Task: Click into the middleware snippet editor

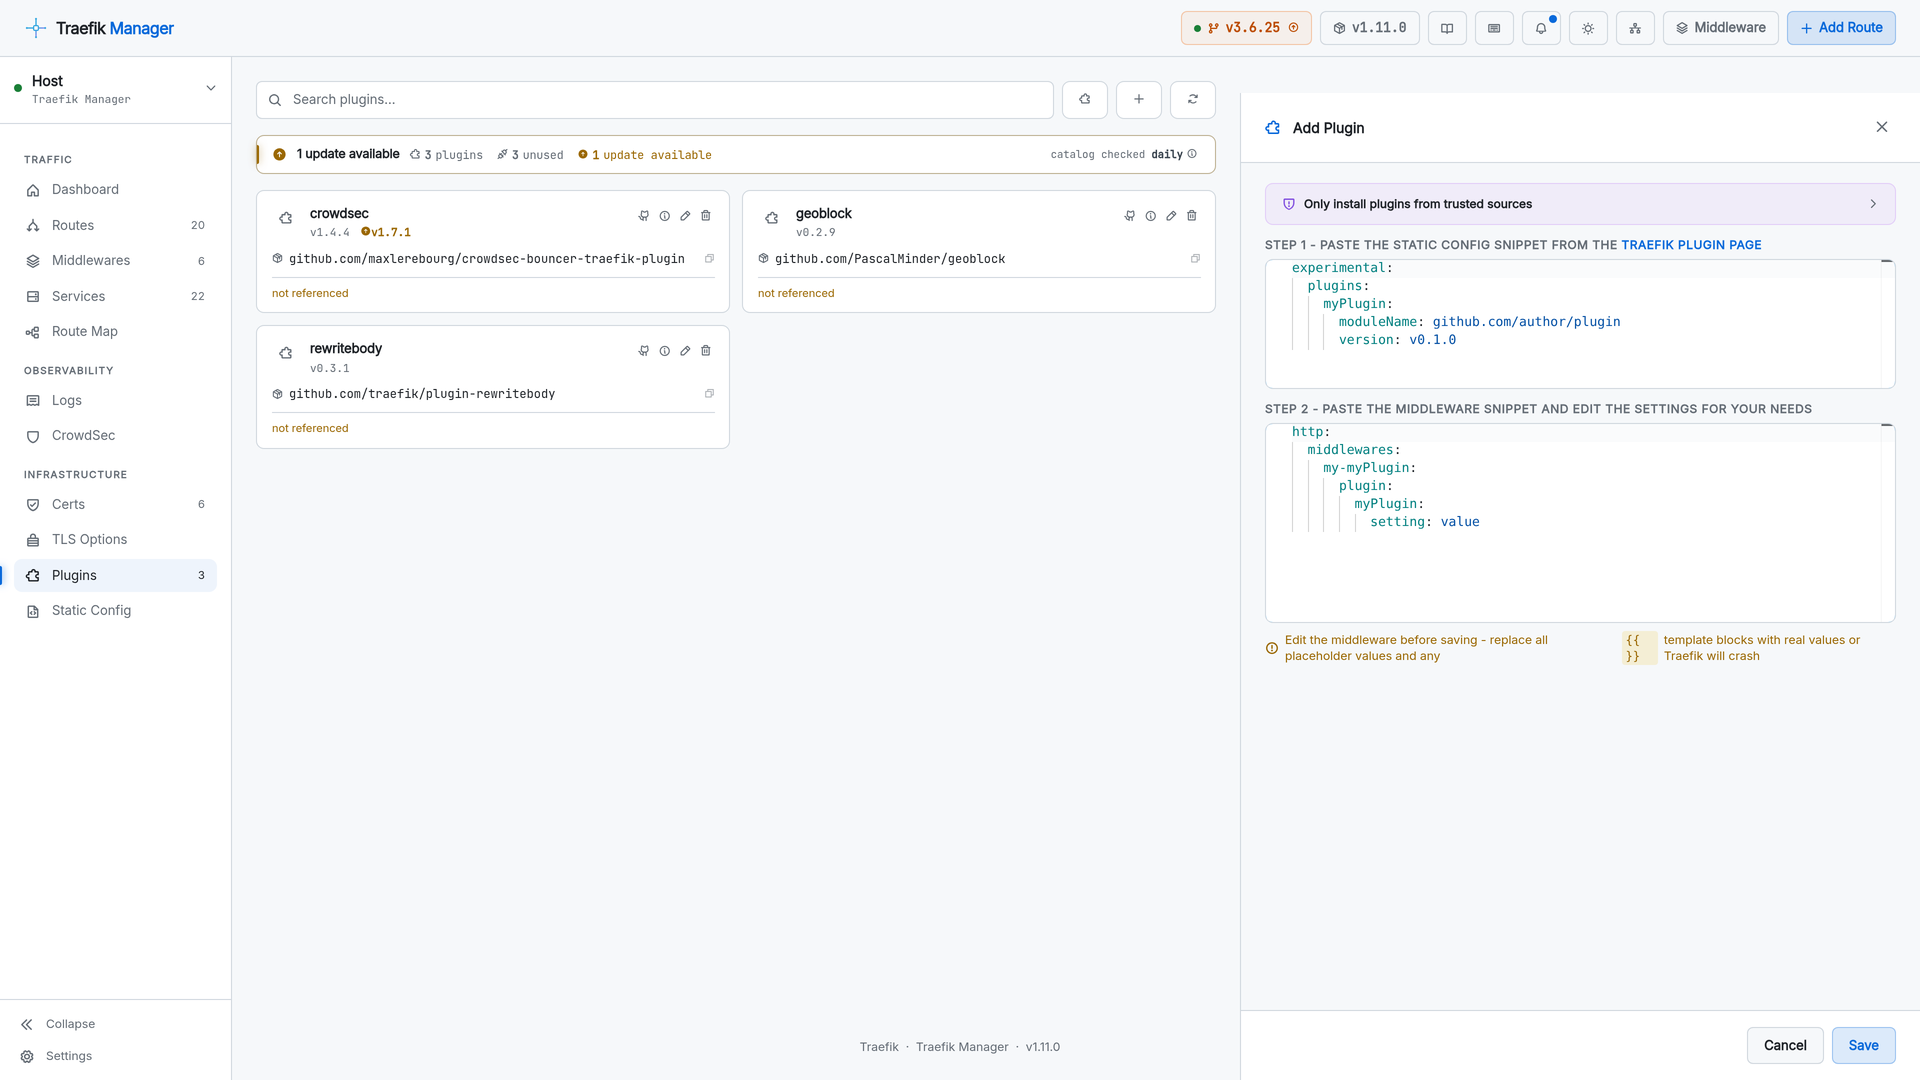Action: [x=1580, y=523]
